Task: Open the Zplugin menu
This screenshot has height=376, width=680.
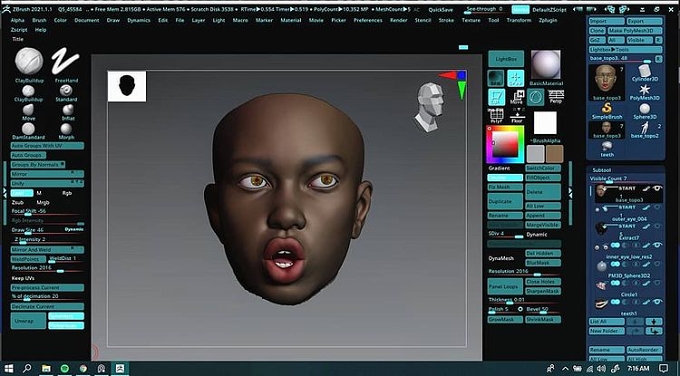Action: tap(548, 20)
